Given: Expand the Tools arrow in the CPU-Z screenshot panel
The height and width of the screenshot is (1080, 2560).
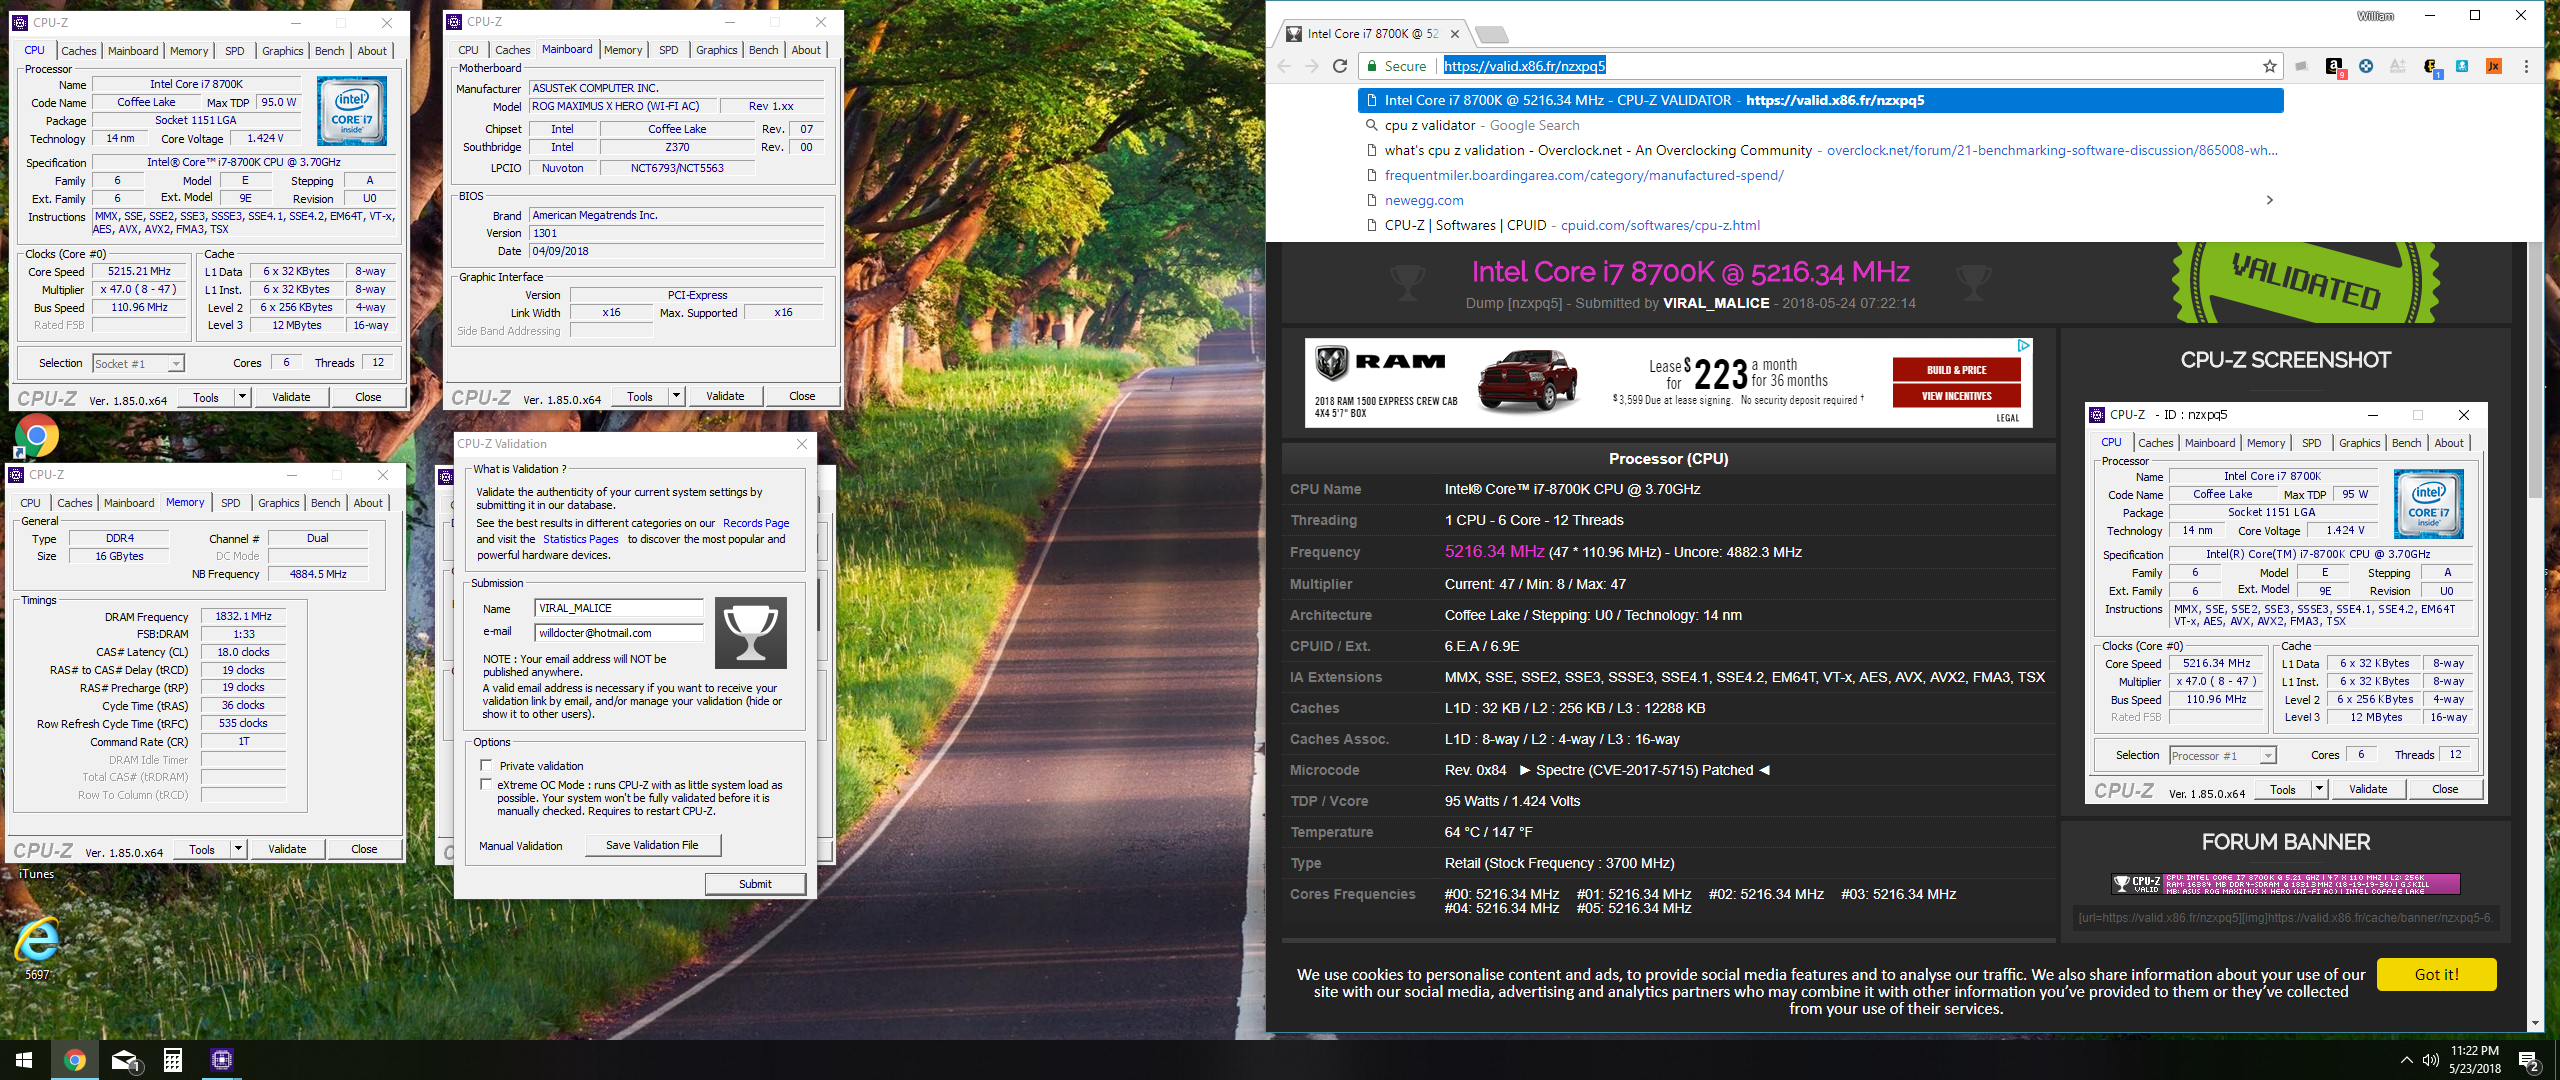Looking at the screenshot, I should pyautogui.click(x=2319, y=789).
